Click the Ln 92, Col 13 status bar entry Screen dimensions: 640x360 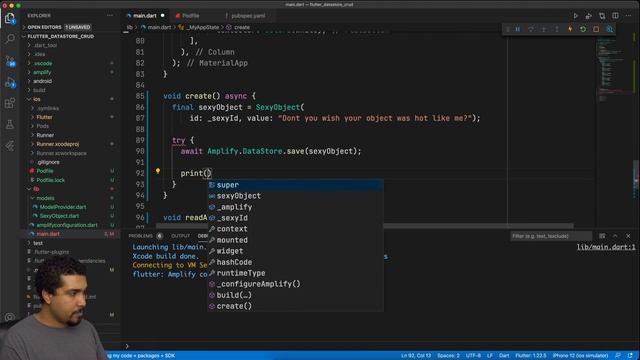click(x=416, y=356)
